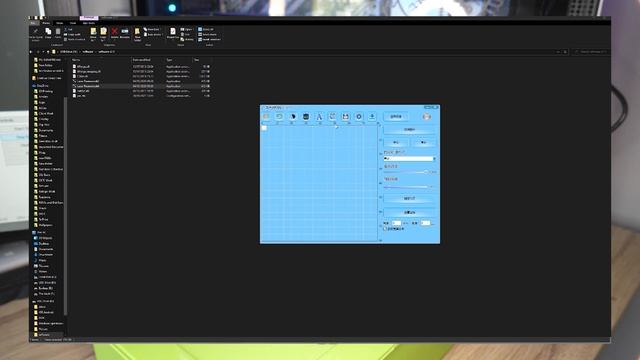
Task: Click the dark square image icon
Action: tap(306, 117)
